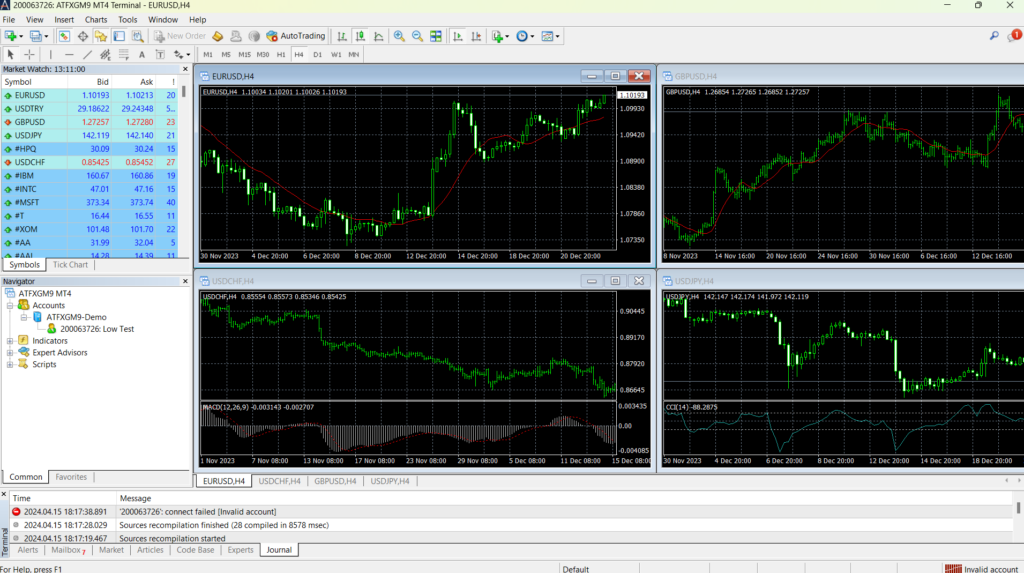Viewport: 1024px width, 573px height.
Task: Switch to the Tick Chart tab
Action: pos(70,265)
